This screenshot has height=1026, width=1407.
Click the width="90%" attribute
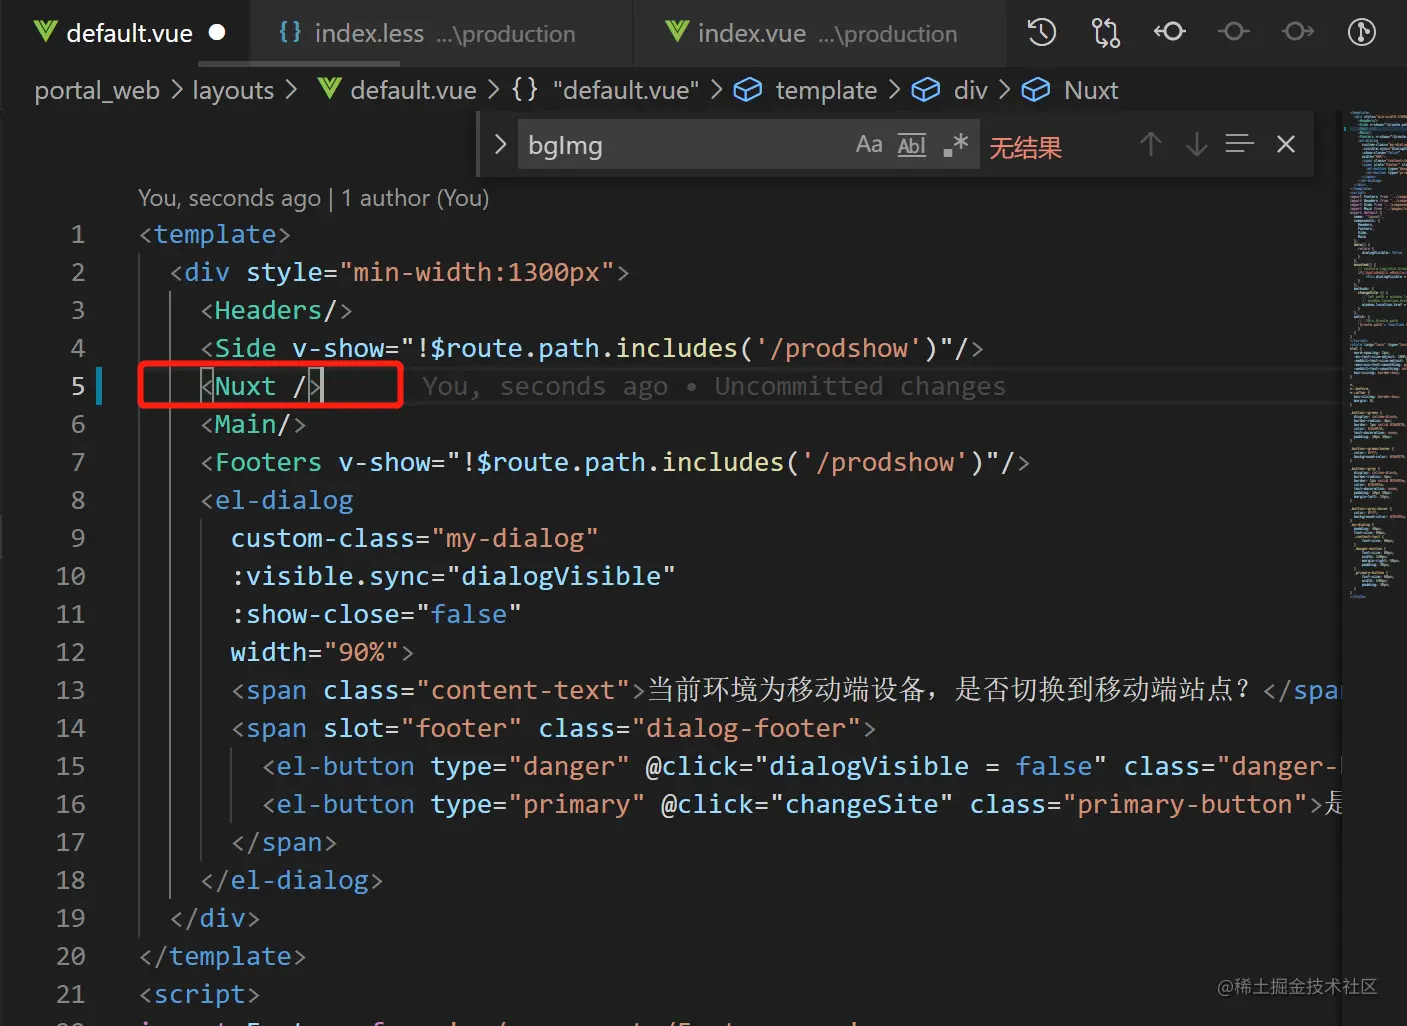tap(315, 653)
